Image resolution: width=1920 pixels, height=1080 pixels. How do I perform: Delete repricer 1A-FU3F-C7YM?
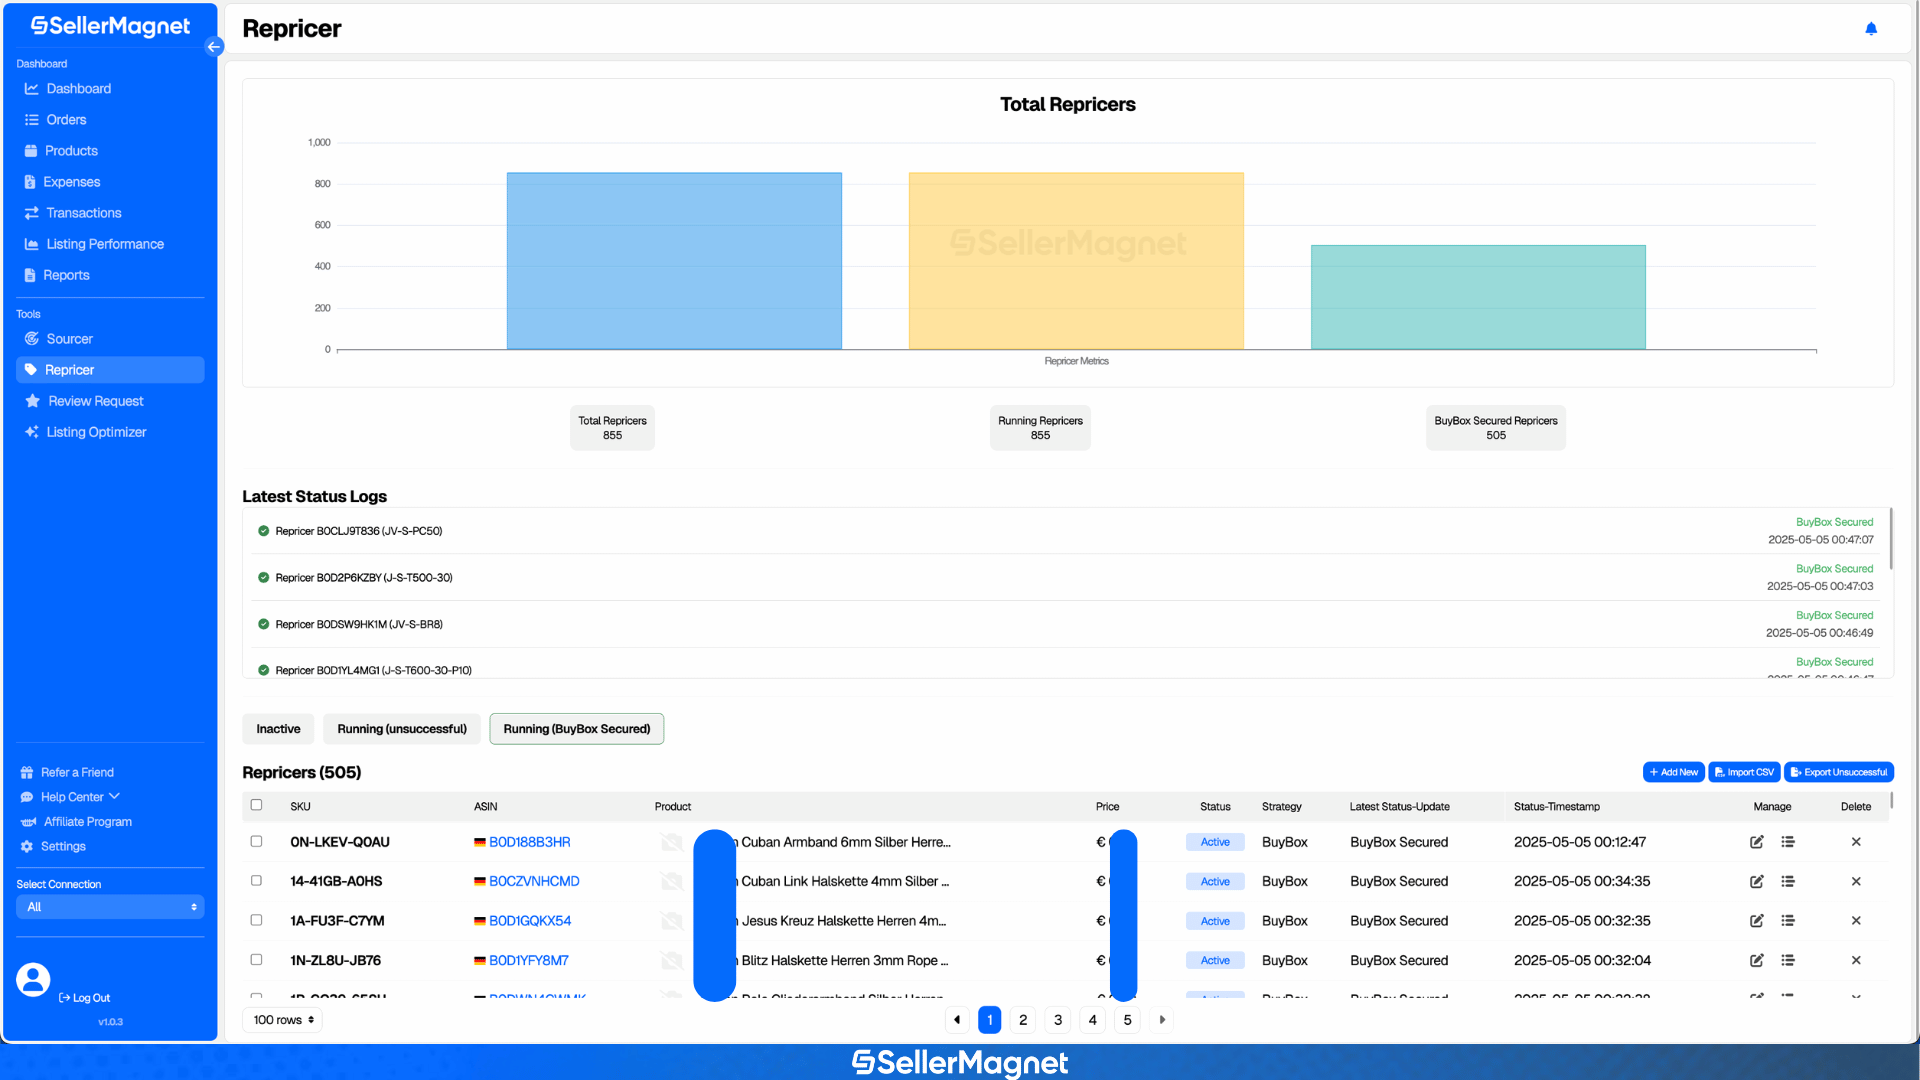1856,921
